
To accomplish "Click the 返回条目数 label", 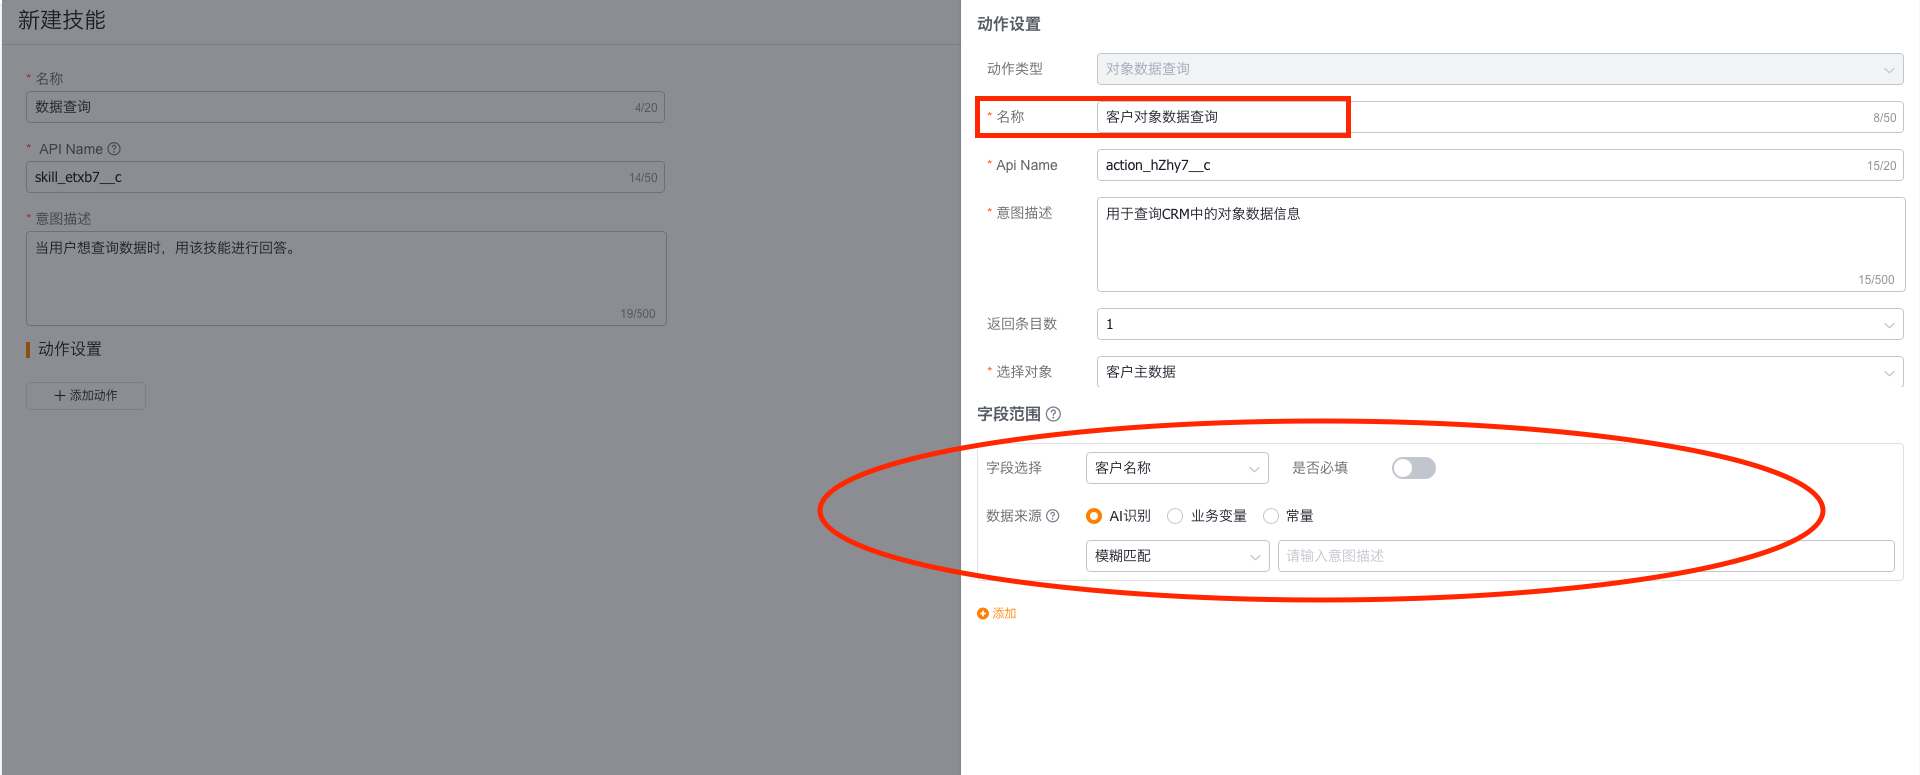I will (x=1022, y=324).
